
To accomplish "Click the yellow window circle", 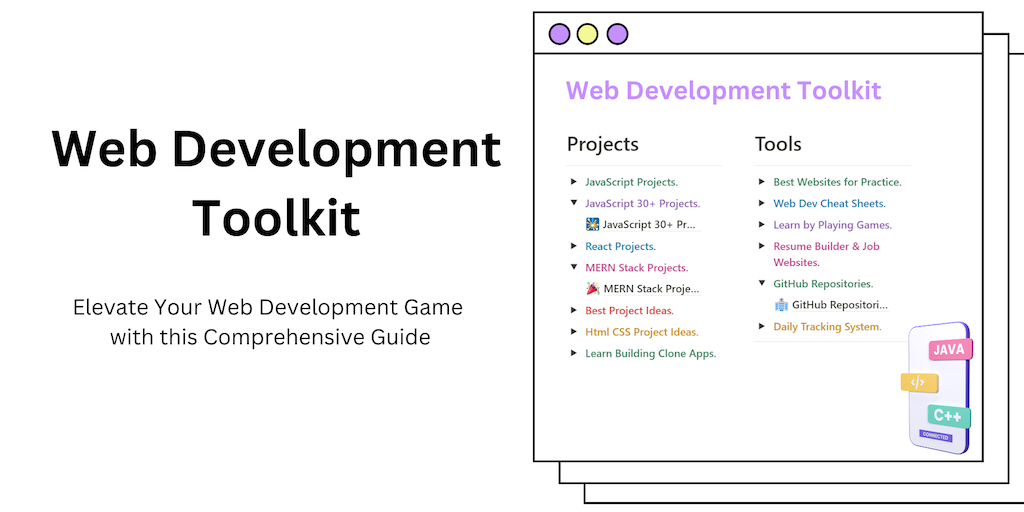I will point(588,34).
